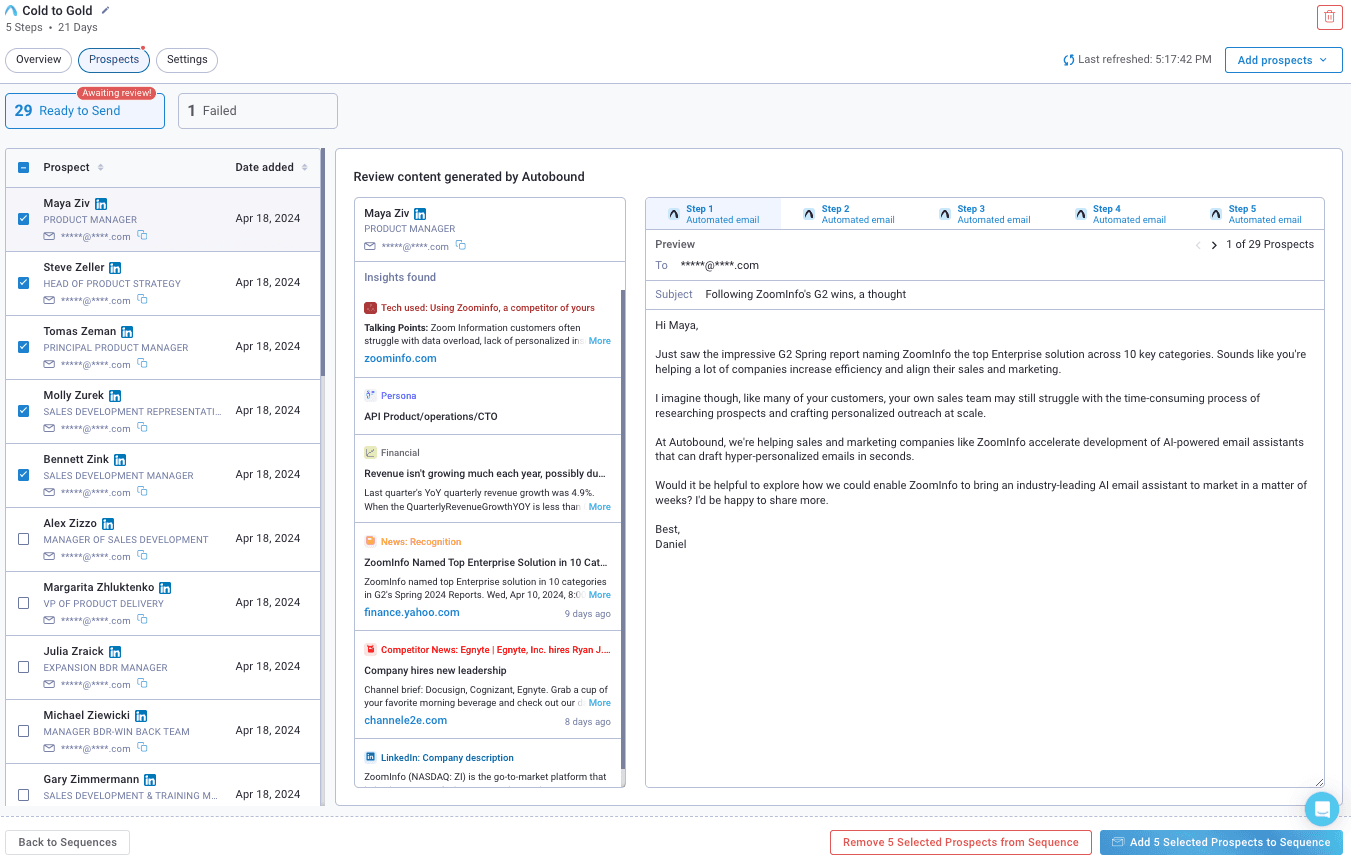Switch to the Settings tab

(x=186, y=60)
